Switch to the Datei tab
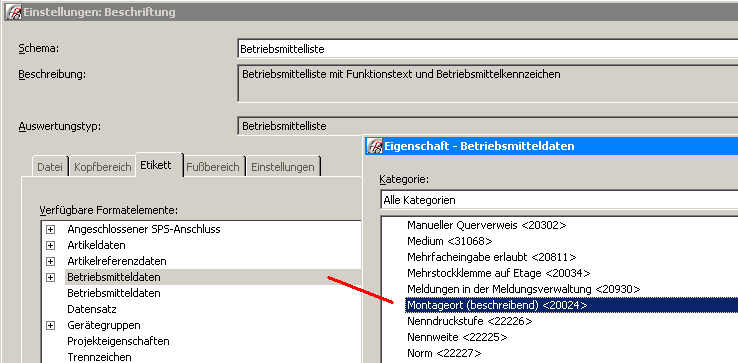This screenshot has width=738, height=363. [50, 167]
